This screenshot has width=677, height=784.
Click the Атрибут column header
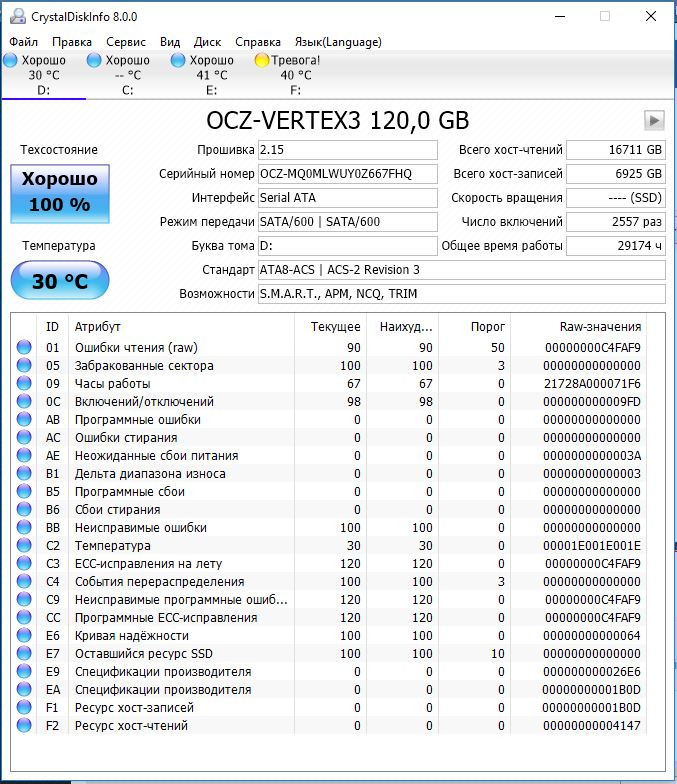(x=182, y=326)
